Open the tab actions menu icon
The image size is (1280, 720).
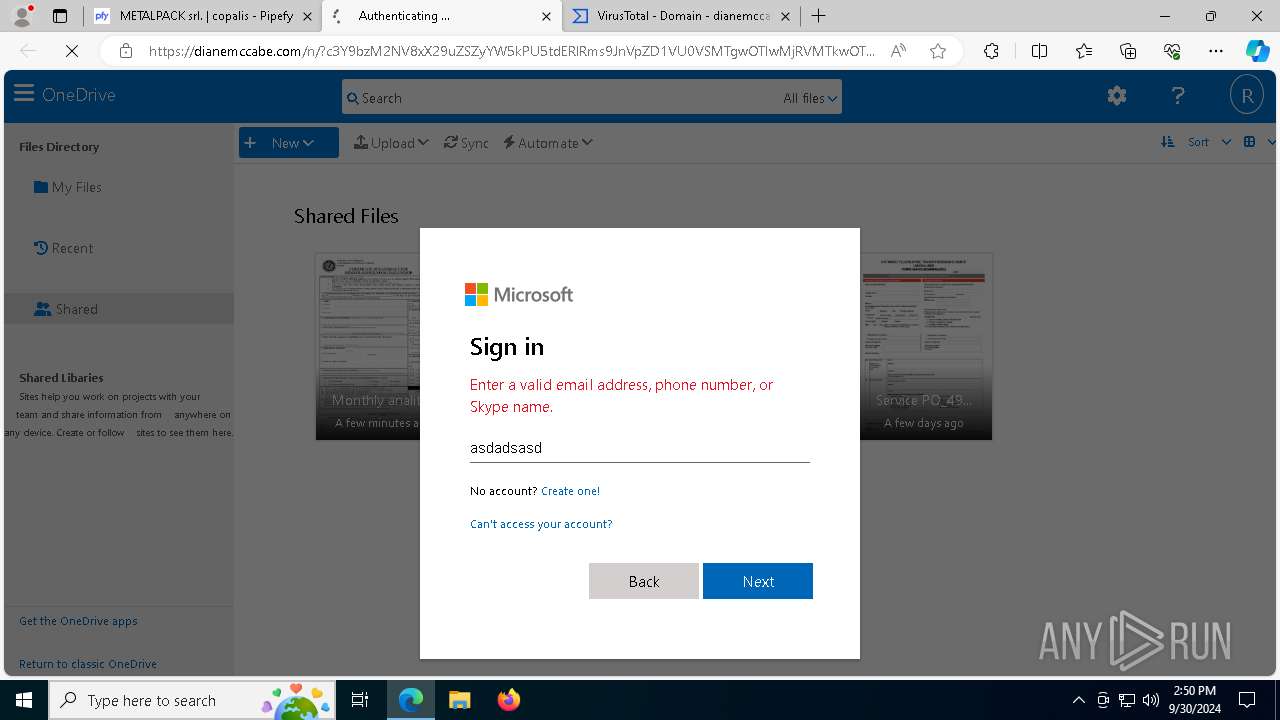click(60, 16)
